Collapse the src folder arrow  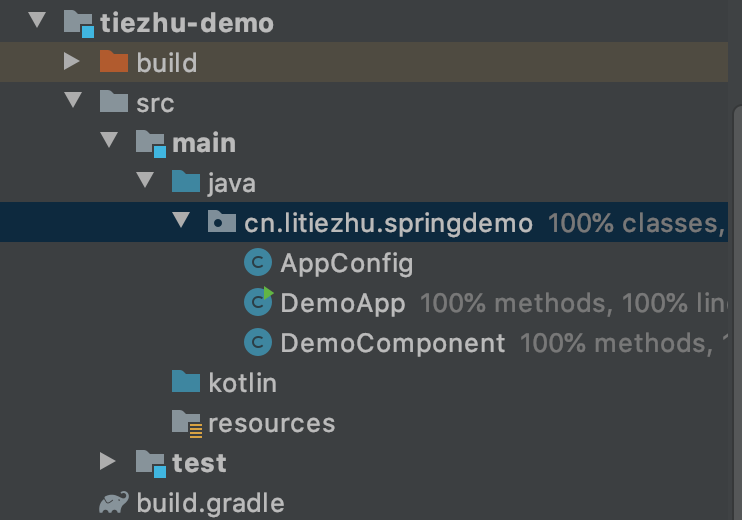tap(73, 102)
